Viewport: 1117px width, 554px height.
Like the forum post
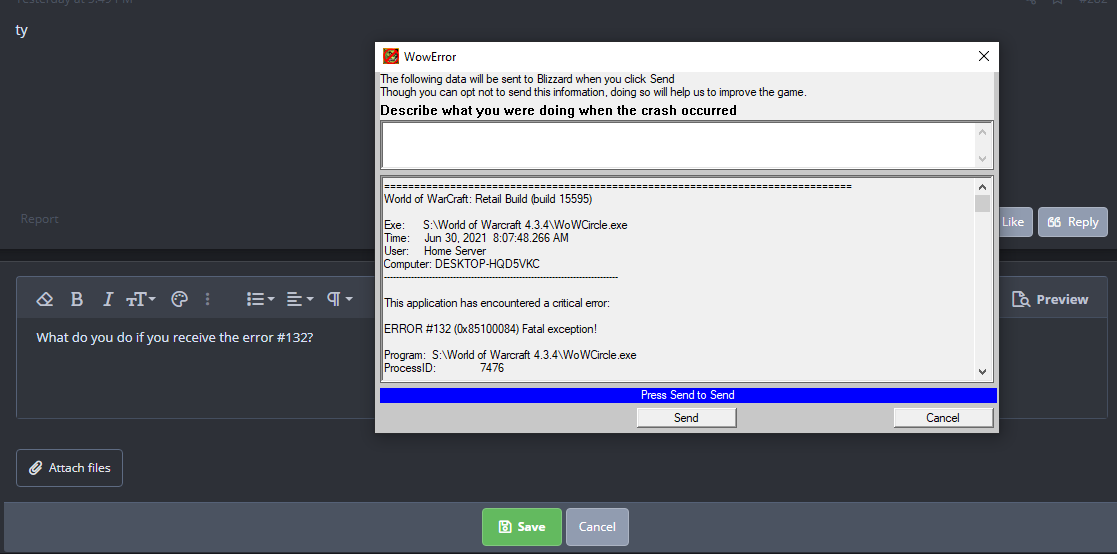tap(1014, 222)
